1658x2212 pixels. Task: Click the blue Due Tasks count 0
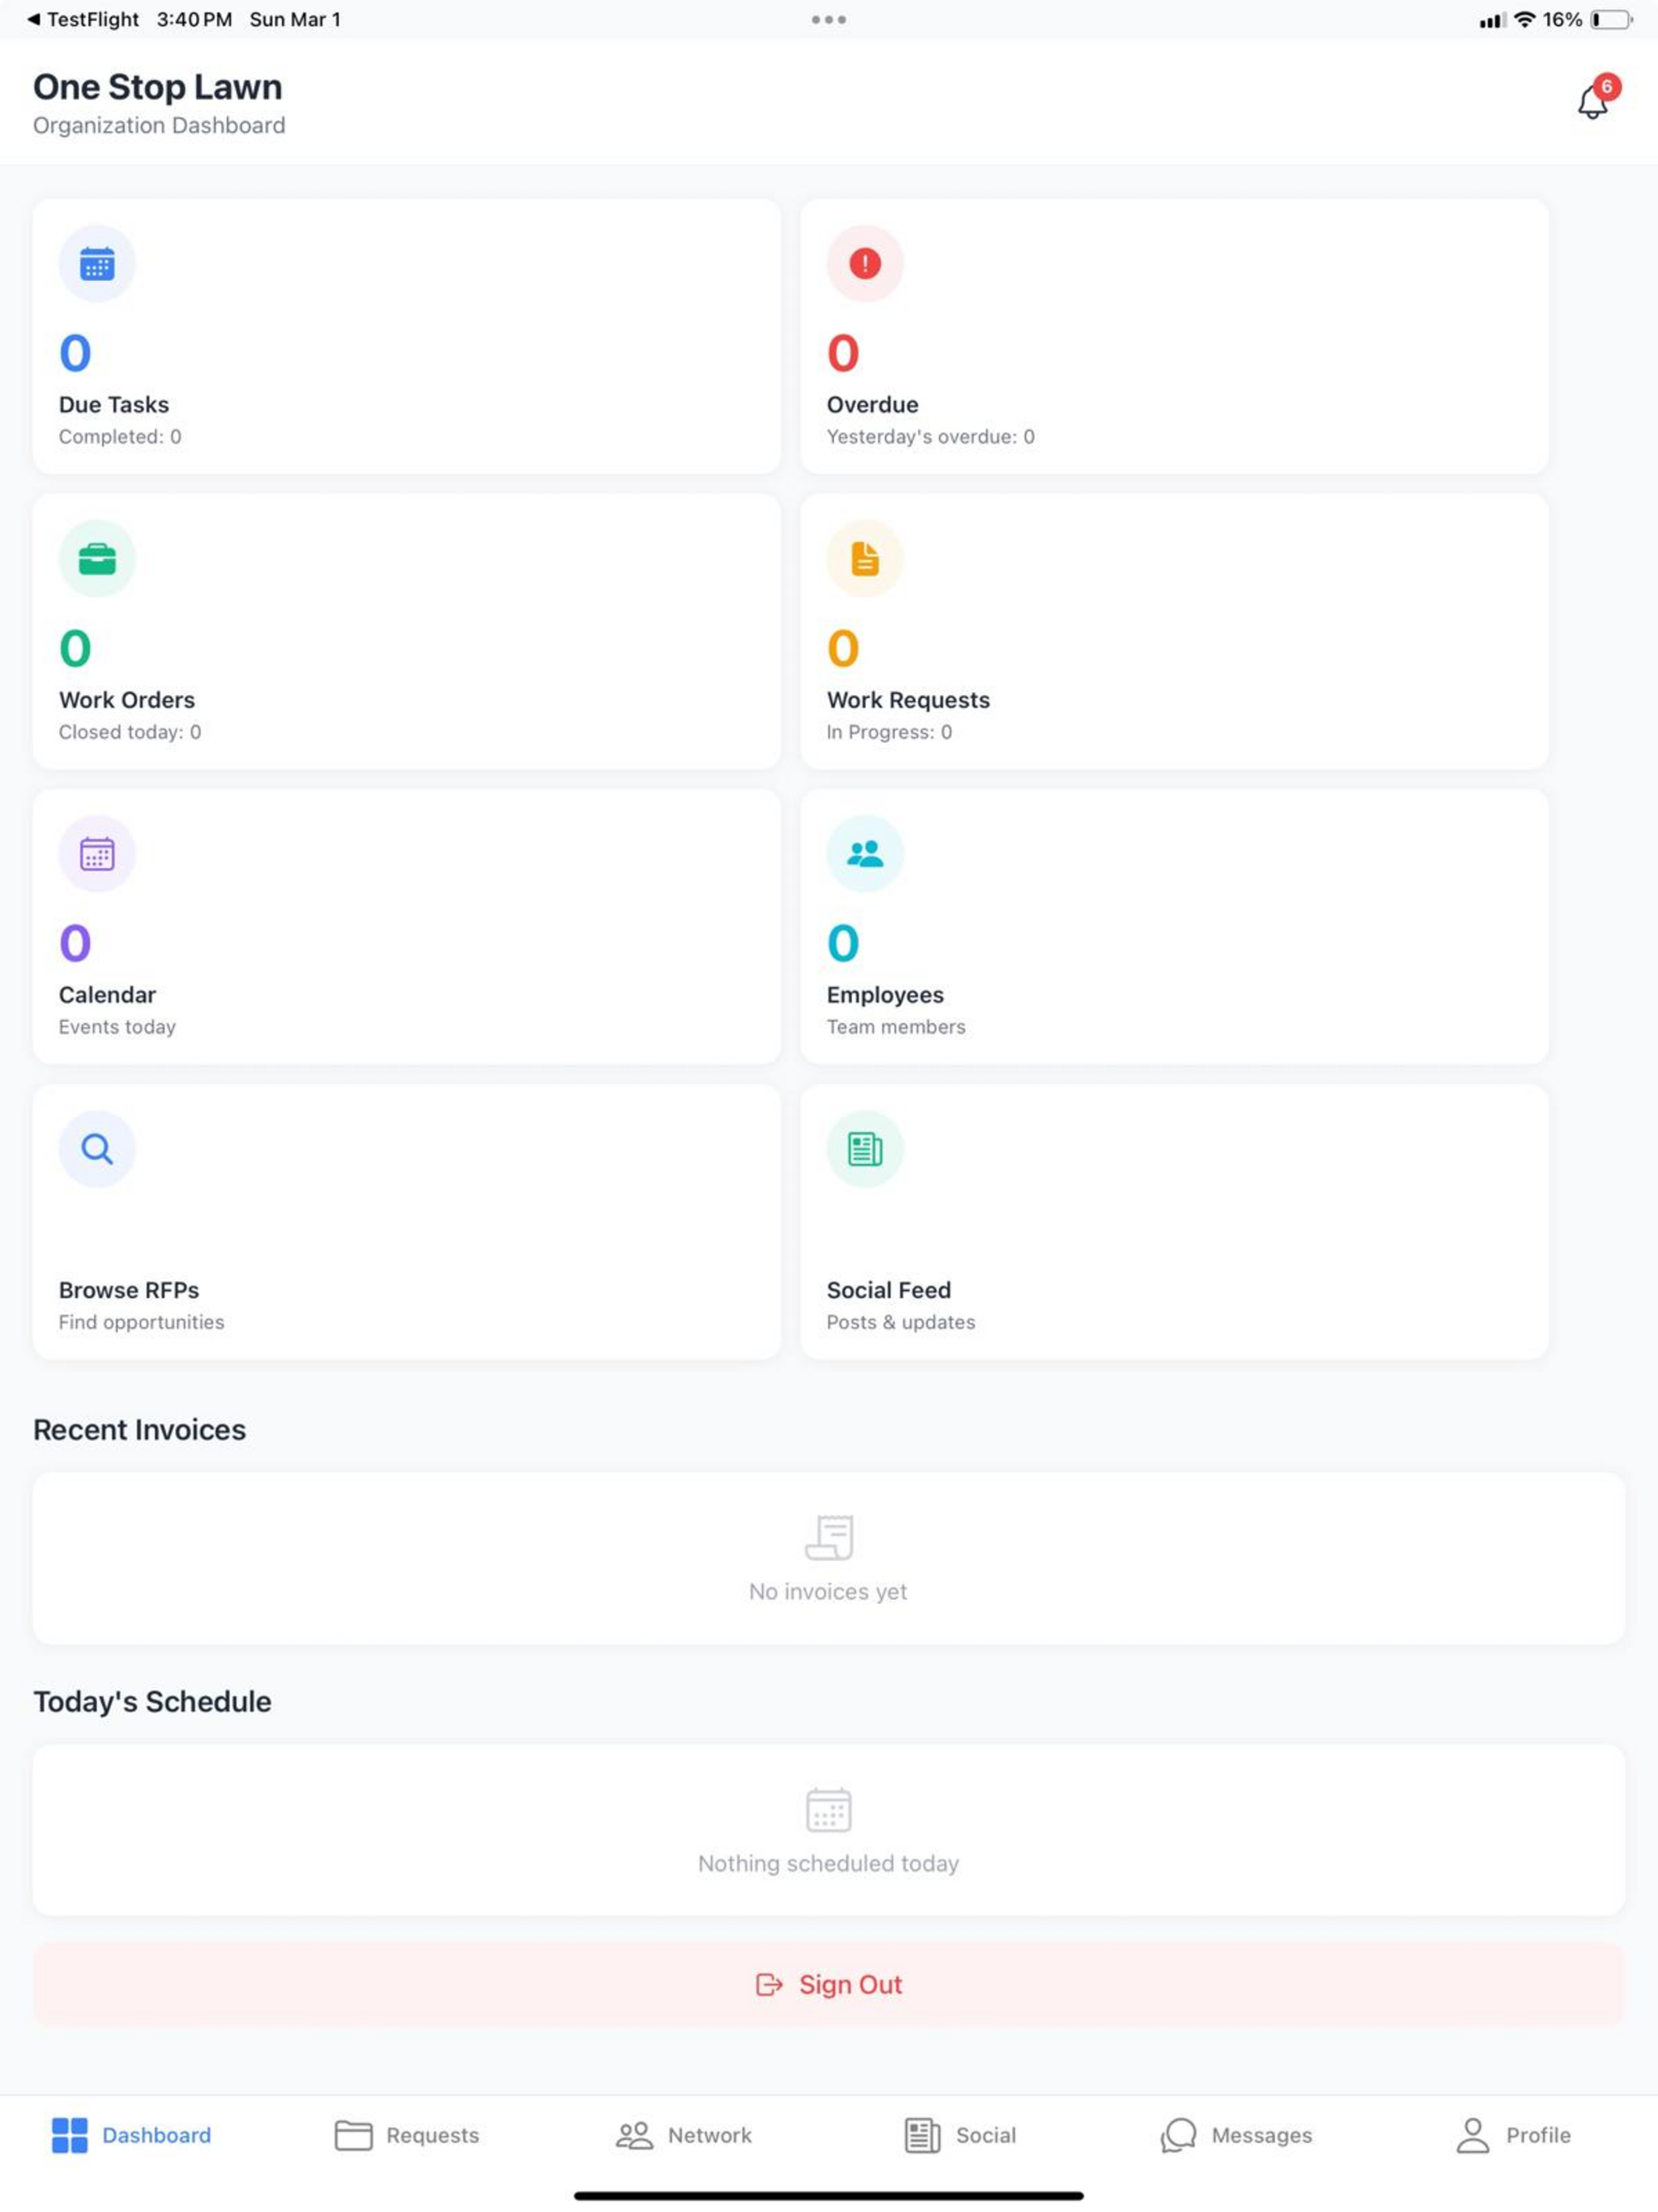[75, 352]
